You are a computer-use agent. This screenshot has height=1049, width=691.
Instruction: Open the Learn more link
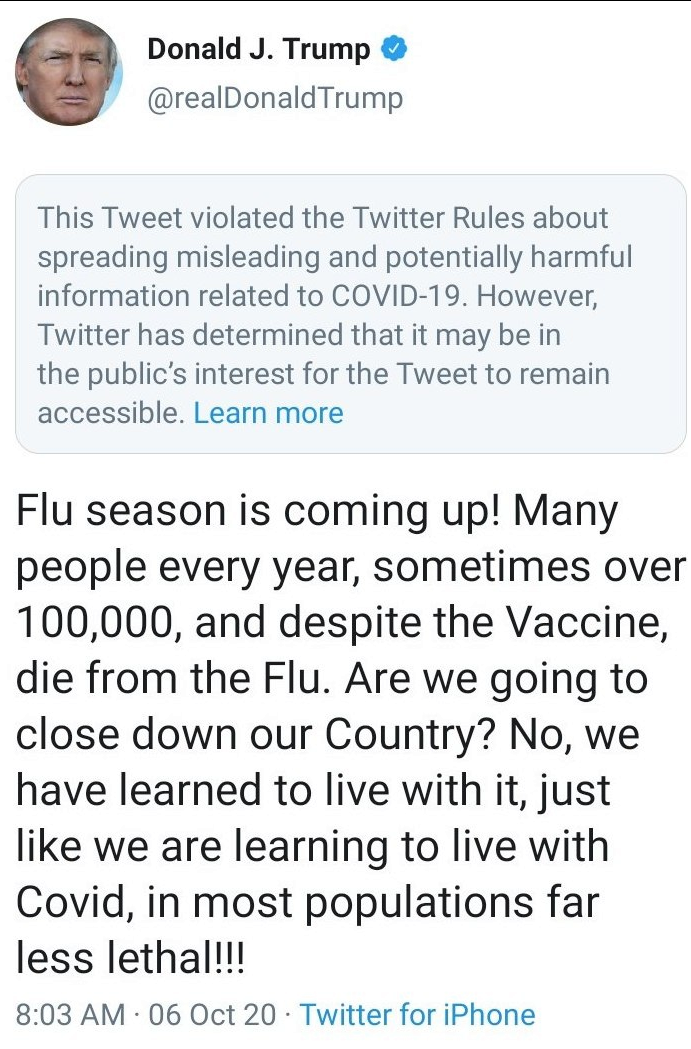click(x=268, y=413)
